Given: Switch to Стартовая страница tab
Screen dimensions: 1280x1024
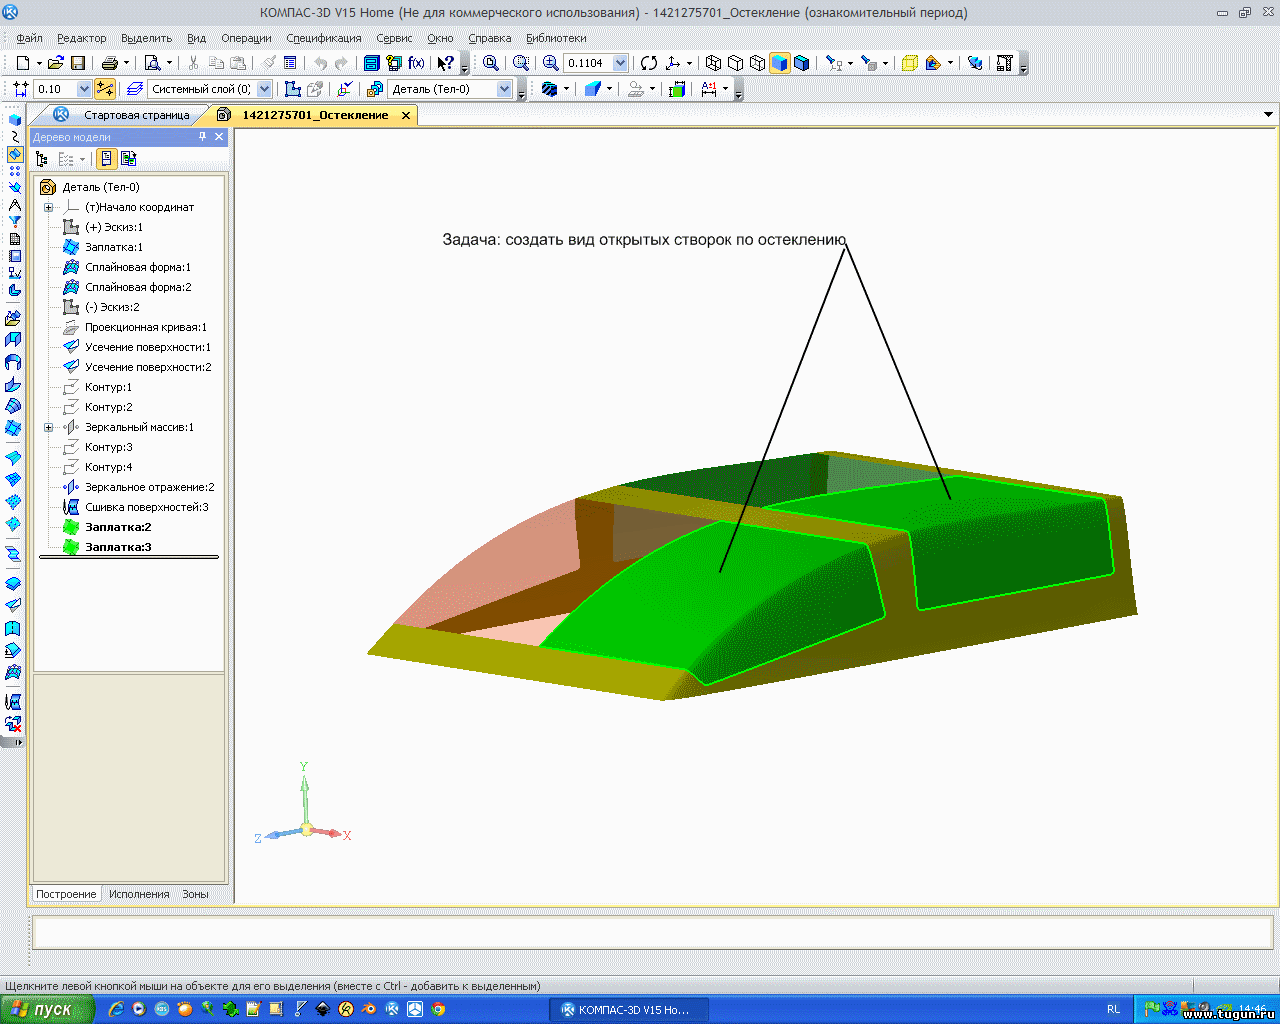Looking at the screenshot, I should coord(136,115).
